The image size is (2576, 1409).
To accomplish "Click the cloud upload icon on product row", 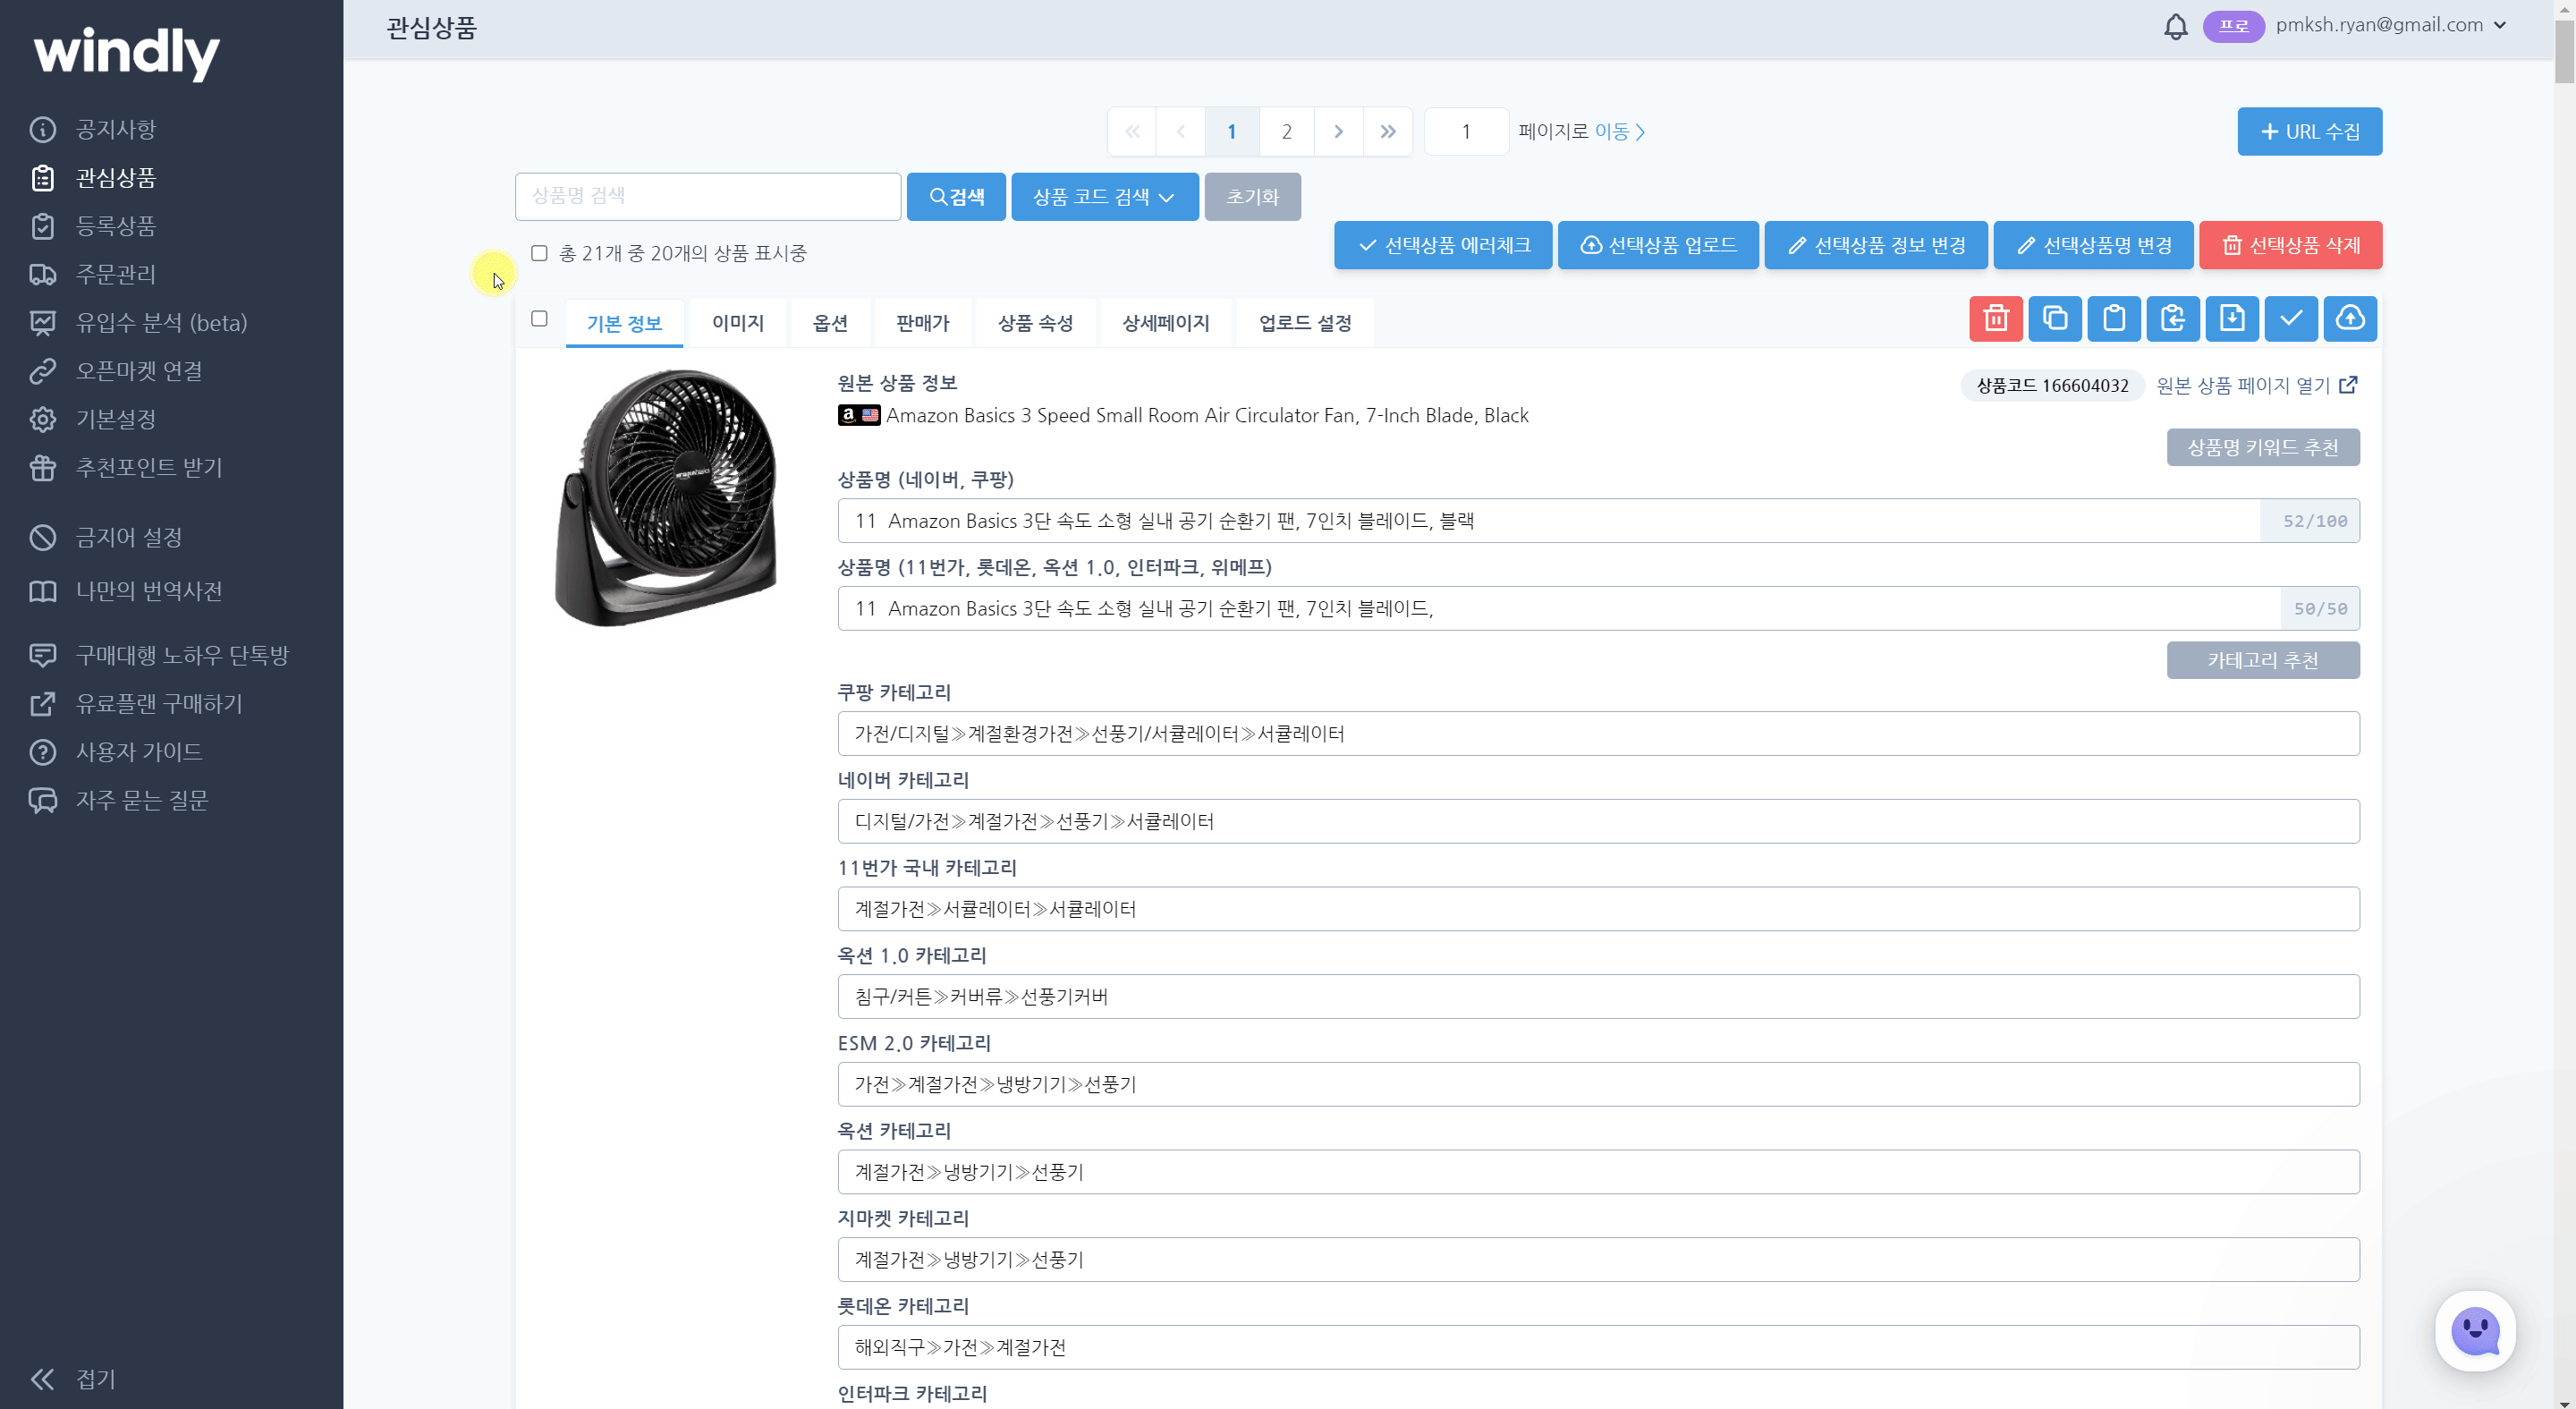I will coord(2349,319).
